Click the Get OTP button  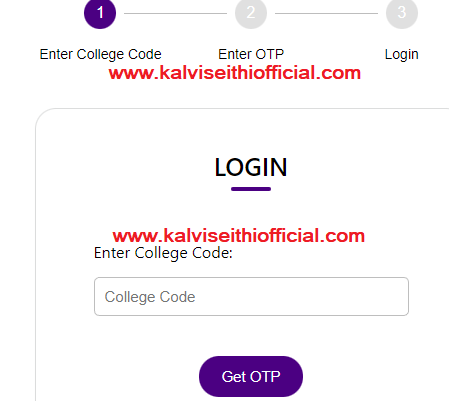click(251, 376)
